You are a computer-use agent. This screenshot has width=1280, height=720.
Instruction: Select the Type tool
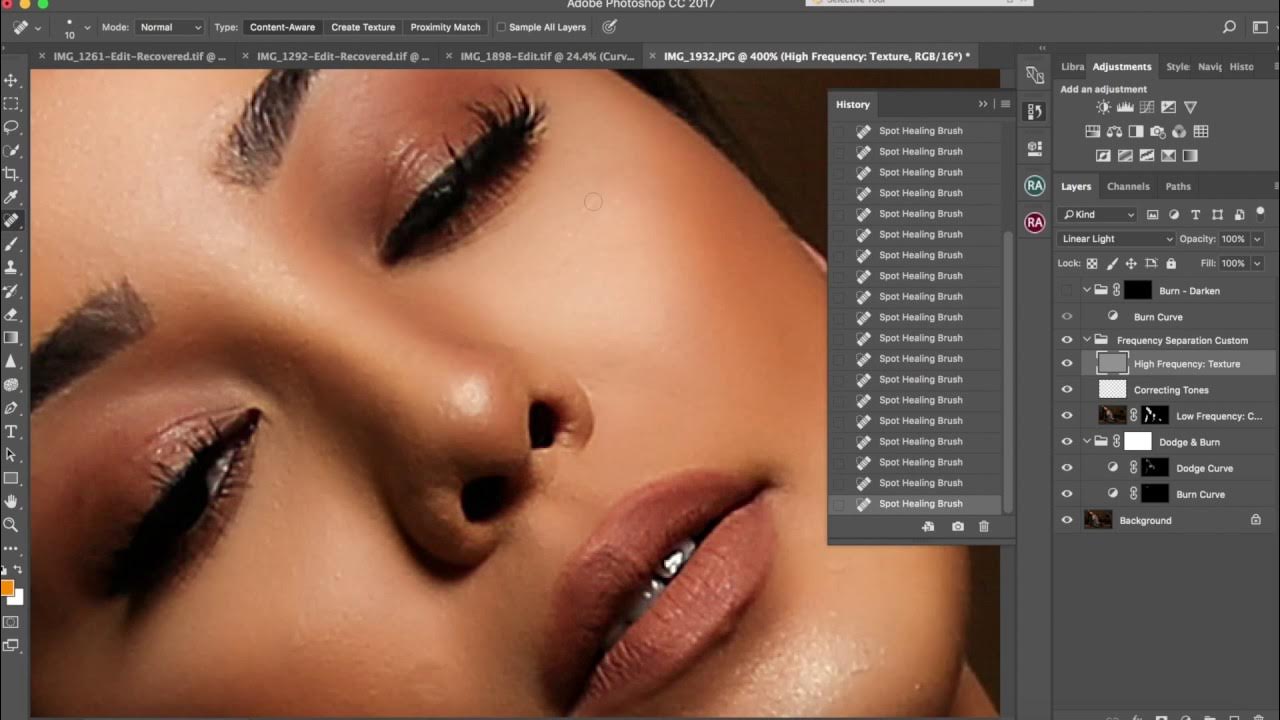(12, 431)
